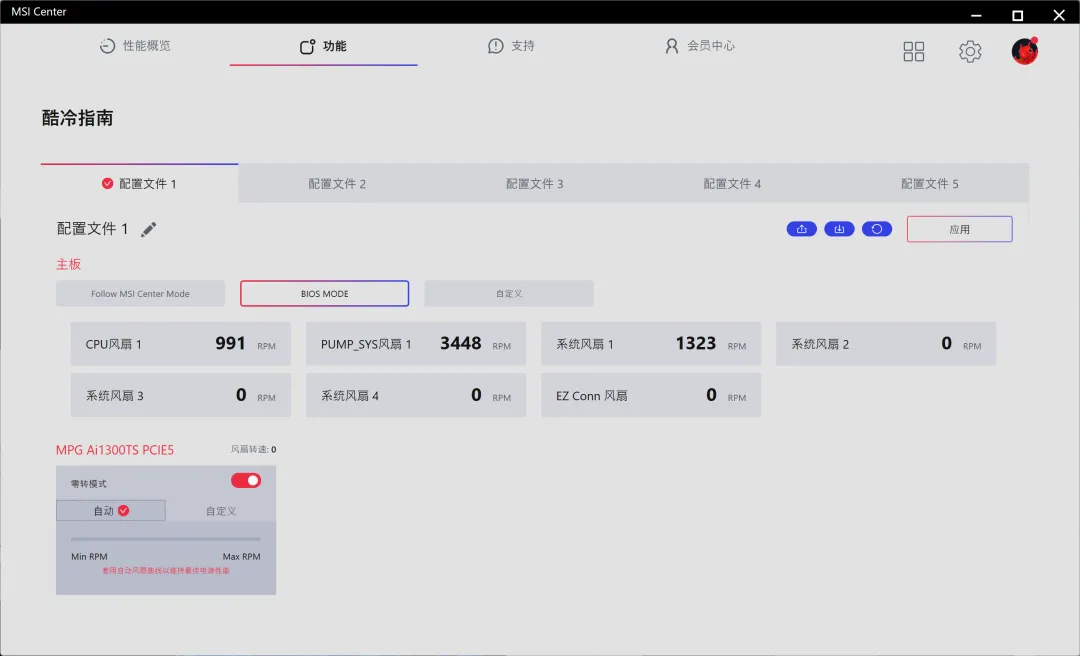
Task: Select the 系统风扇 1 card
Action: [x=651, y=343]
